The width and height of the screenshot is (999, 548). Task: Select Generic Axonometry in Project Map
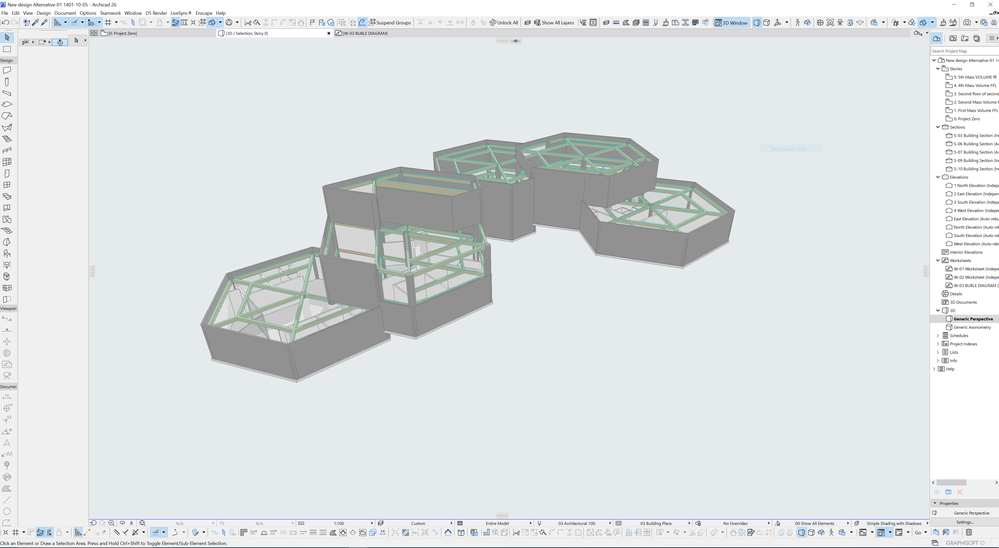coord(972,327)
